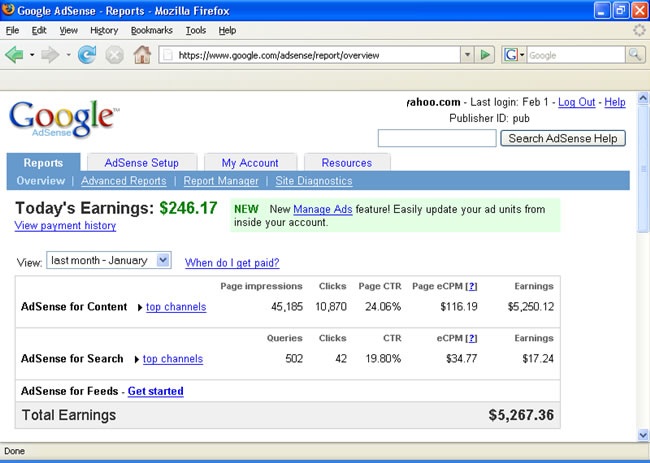Click inside the AdSense help search field
Viewport: 650px width, 463px height.
437,138
